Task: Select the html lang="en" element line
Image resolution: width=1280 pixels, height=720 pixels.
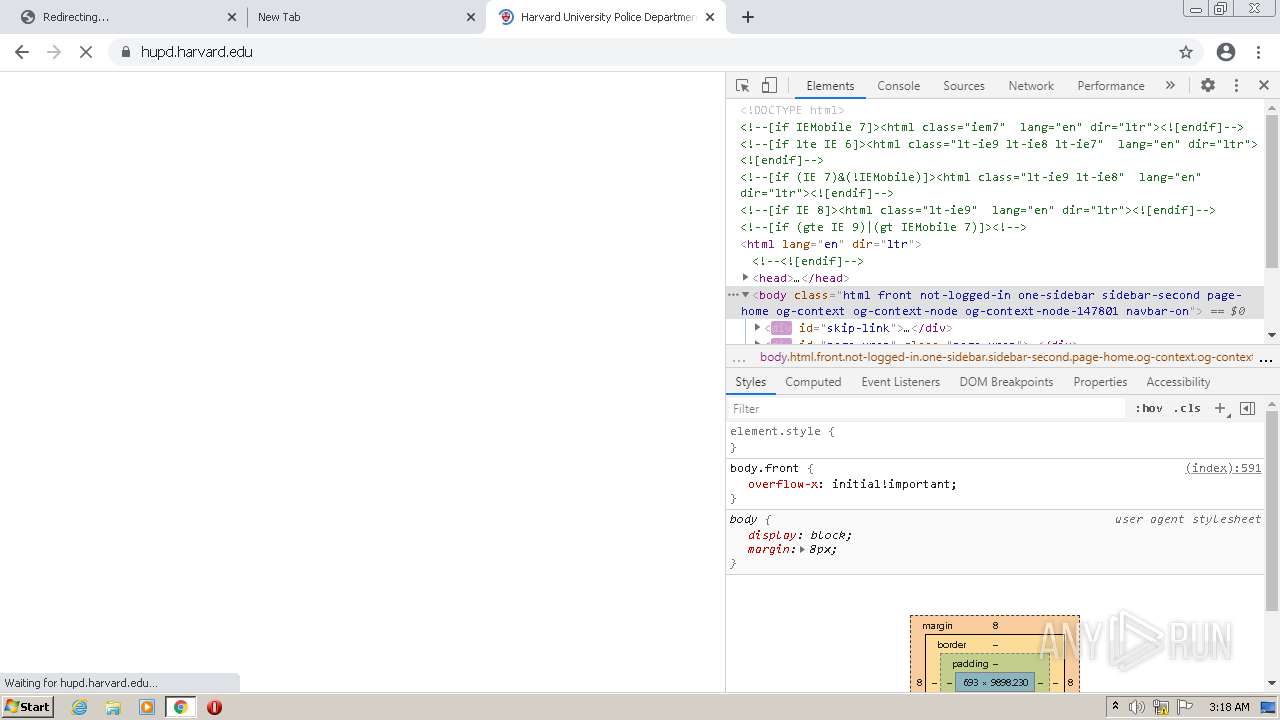Action: [831, 244]
